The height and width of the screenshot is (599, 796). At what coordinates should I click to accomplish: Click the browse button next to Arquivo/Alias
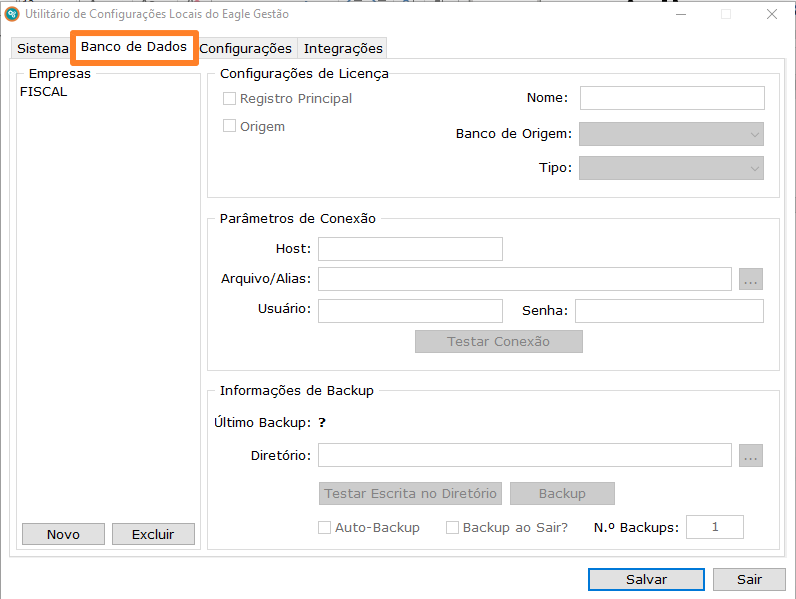pyautogui.click(x=751, y=279)
